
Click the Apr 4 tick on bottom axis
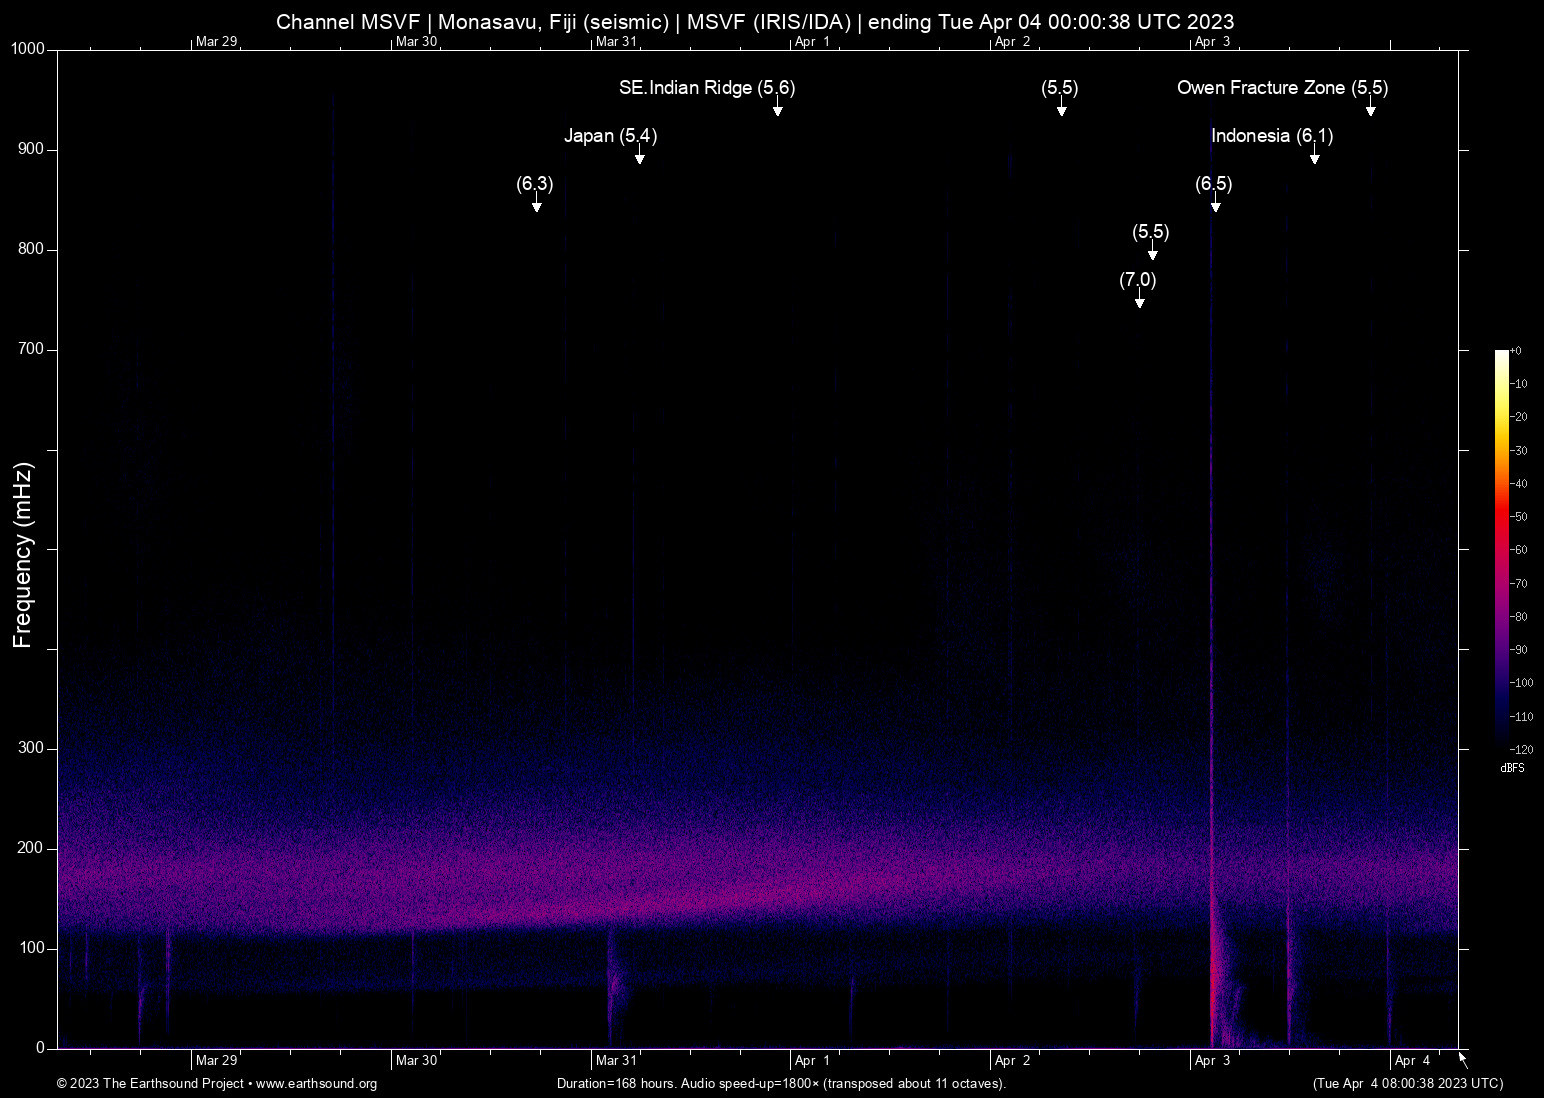click(1412, 1061)
